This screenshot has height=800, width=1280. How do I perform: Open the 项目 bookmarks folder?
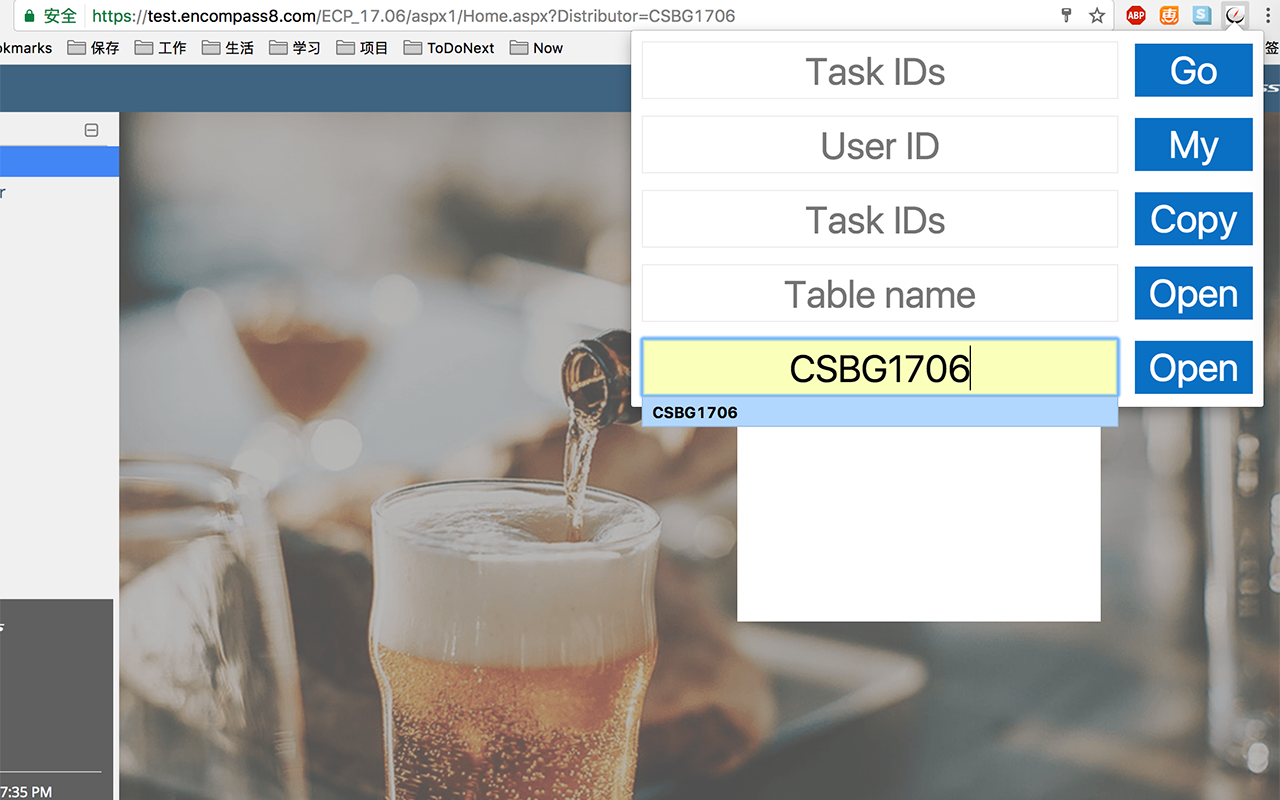click(x=362, y=47)
